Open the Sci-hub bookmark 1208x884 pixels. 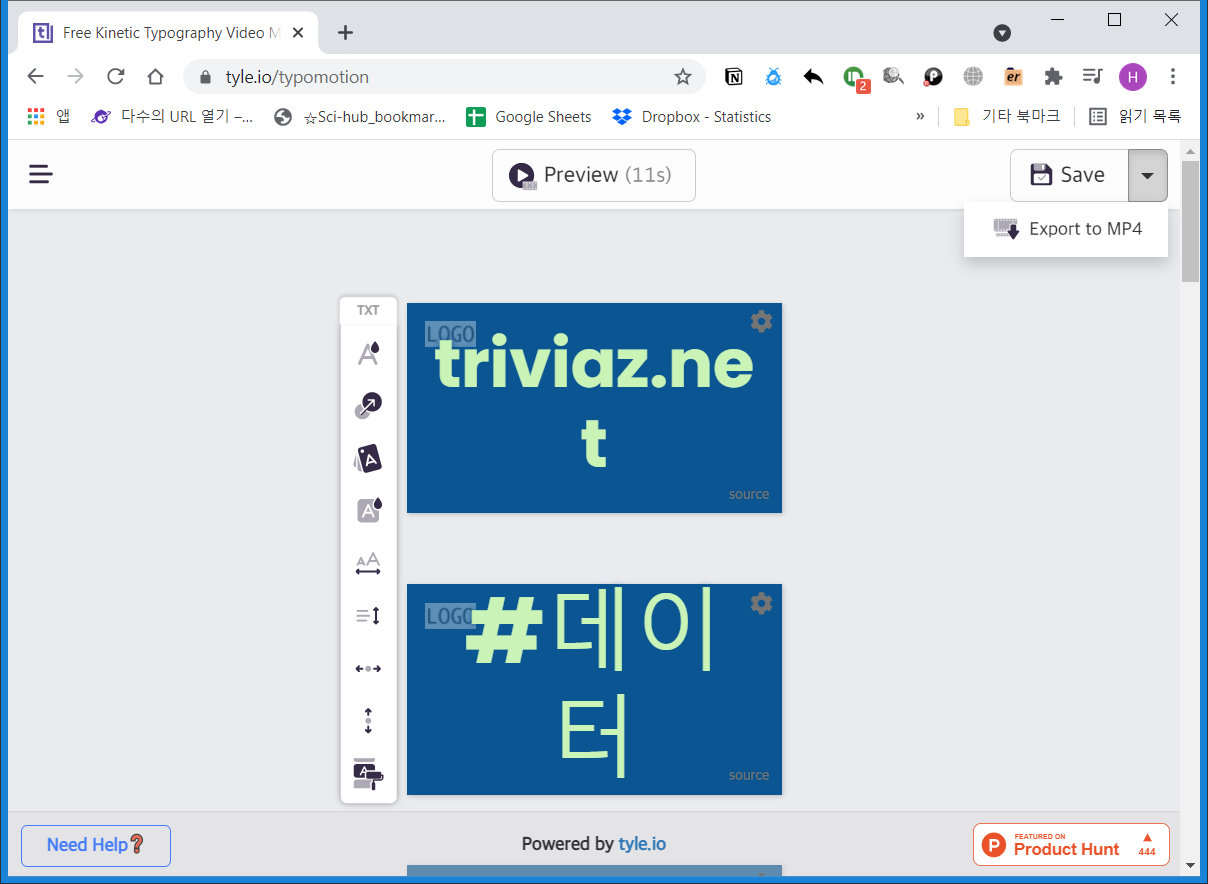(360, 116)
